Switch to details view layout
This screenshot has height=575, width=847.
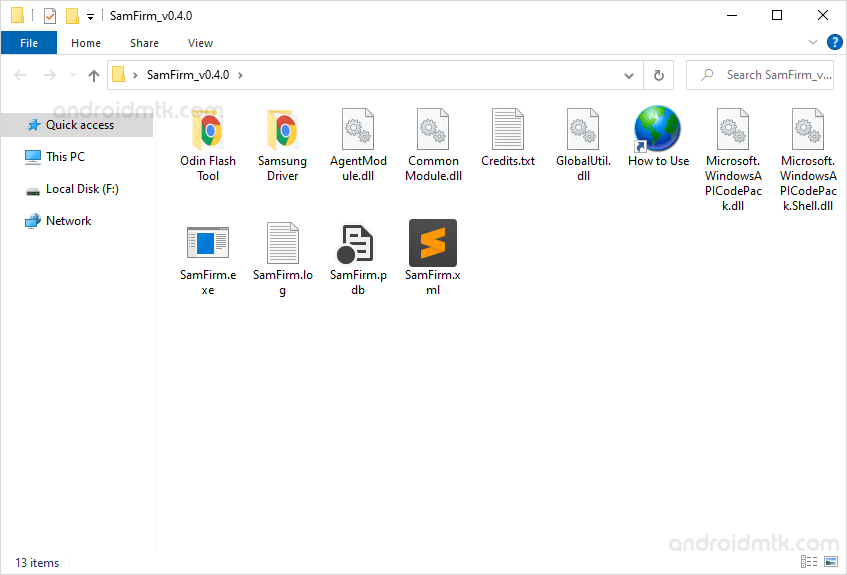click(809, 562)
